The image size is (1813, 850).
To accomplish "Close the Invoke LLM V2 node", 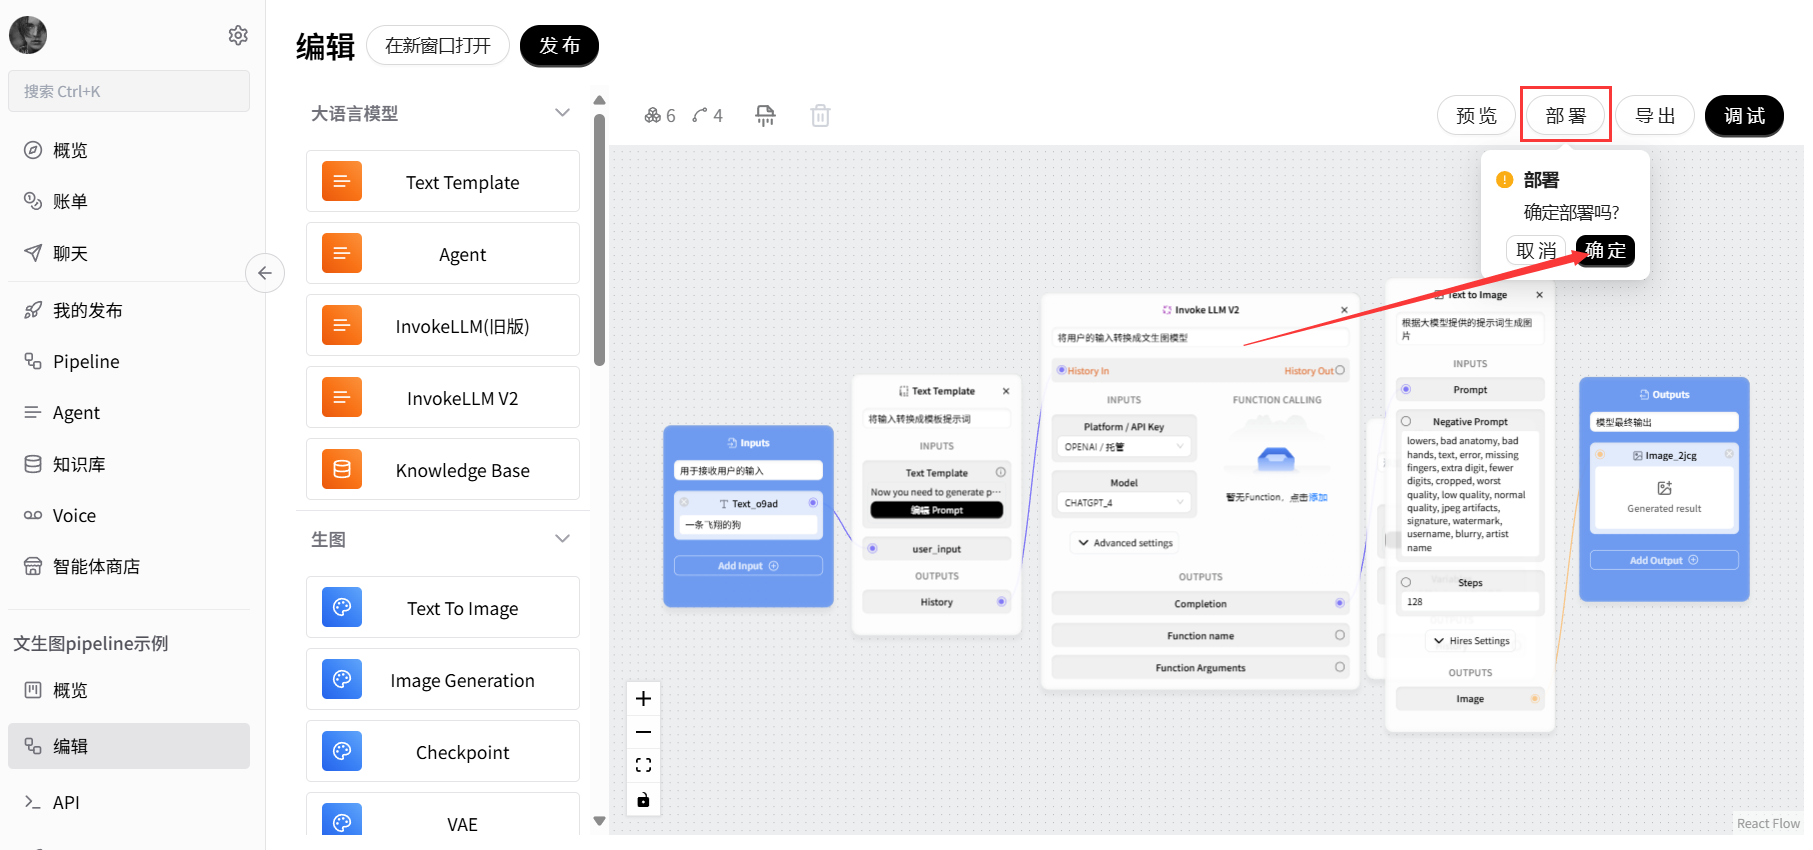I will (1344, 310).
